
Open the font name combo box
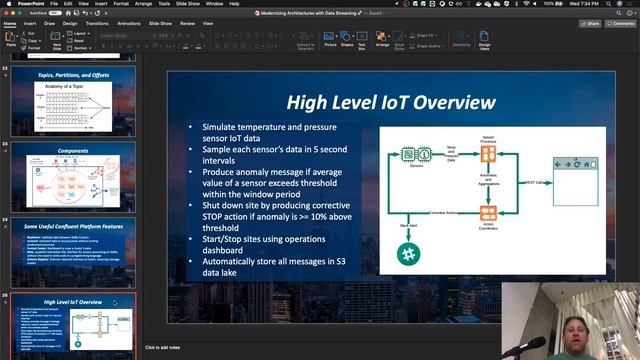(128, 36)
